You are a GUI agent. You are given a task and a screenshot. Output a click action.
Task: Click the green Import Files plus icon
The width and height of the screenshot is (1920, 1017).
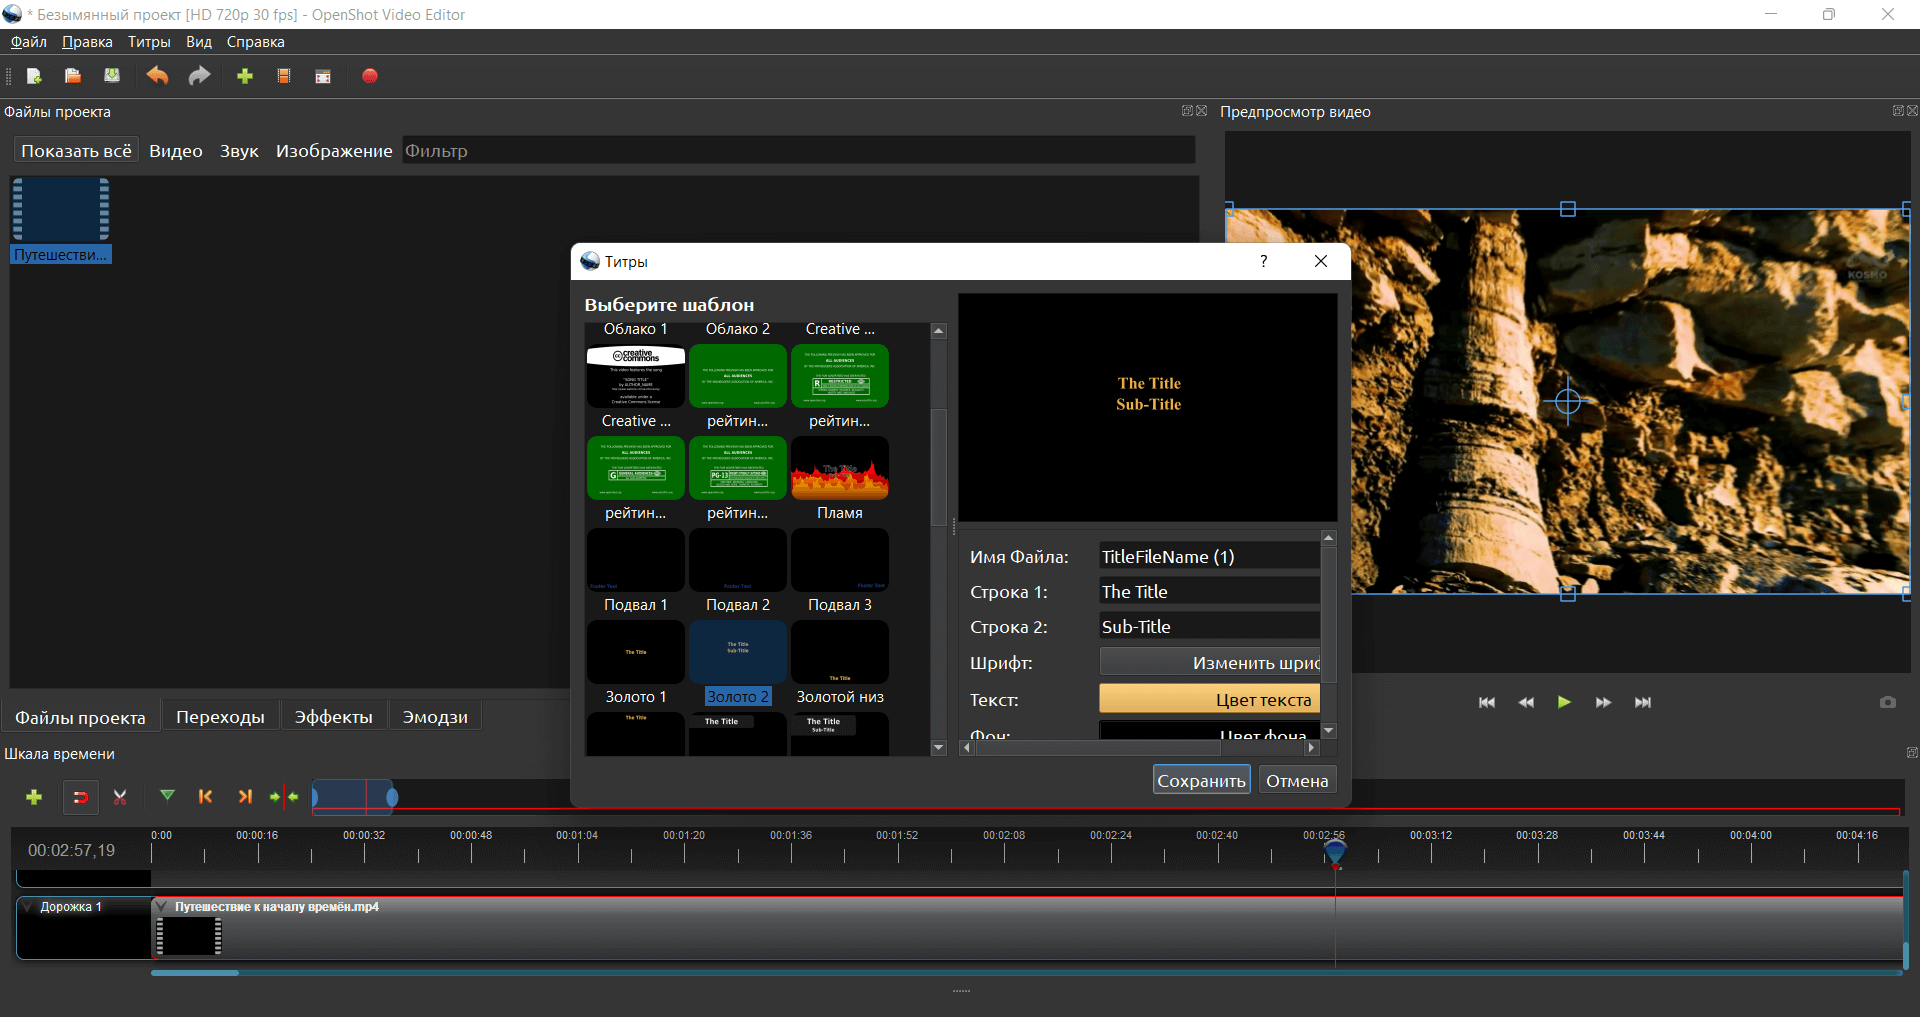coord(245,76)
